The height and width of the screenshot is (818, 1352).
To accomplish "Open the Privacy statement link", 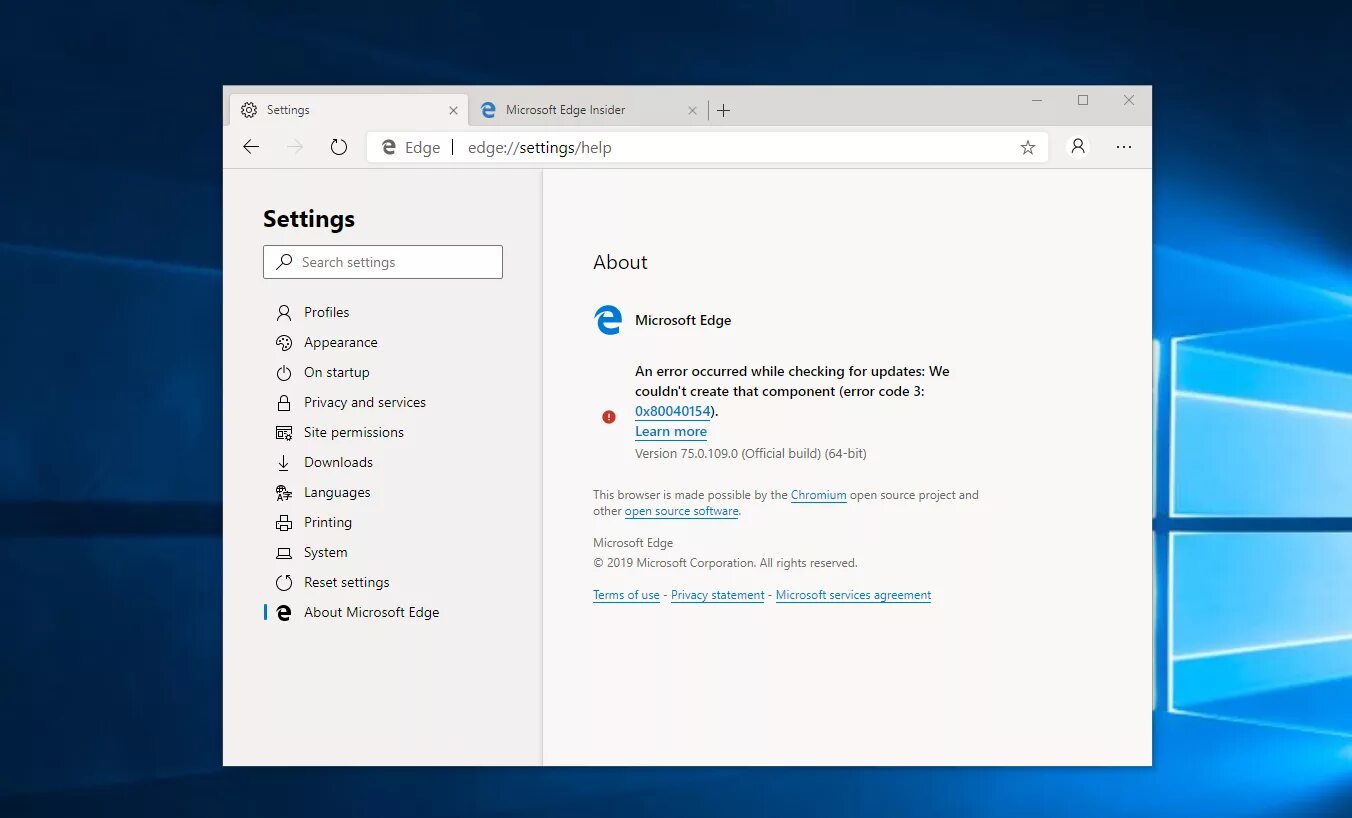I will 718,595.
